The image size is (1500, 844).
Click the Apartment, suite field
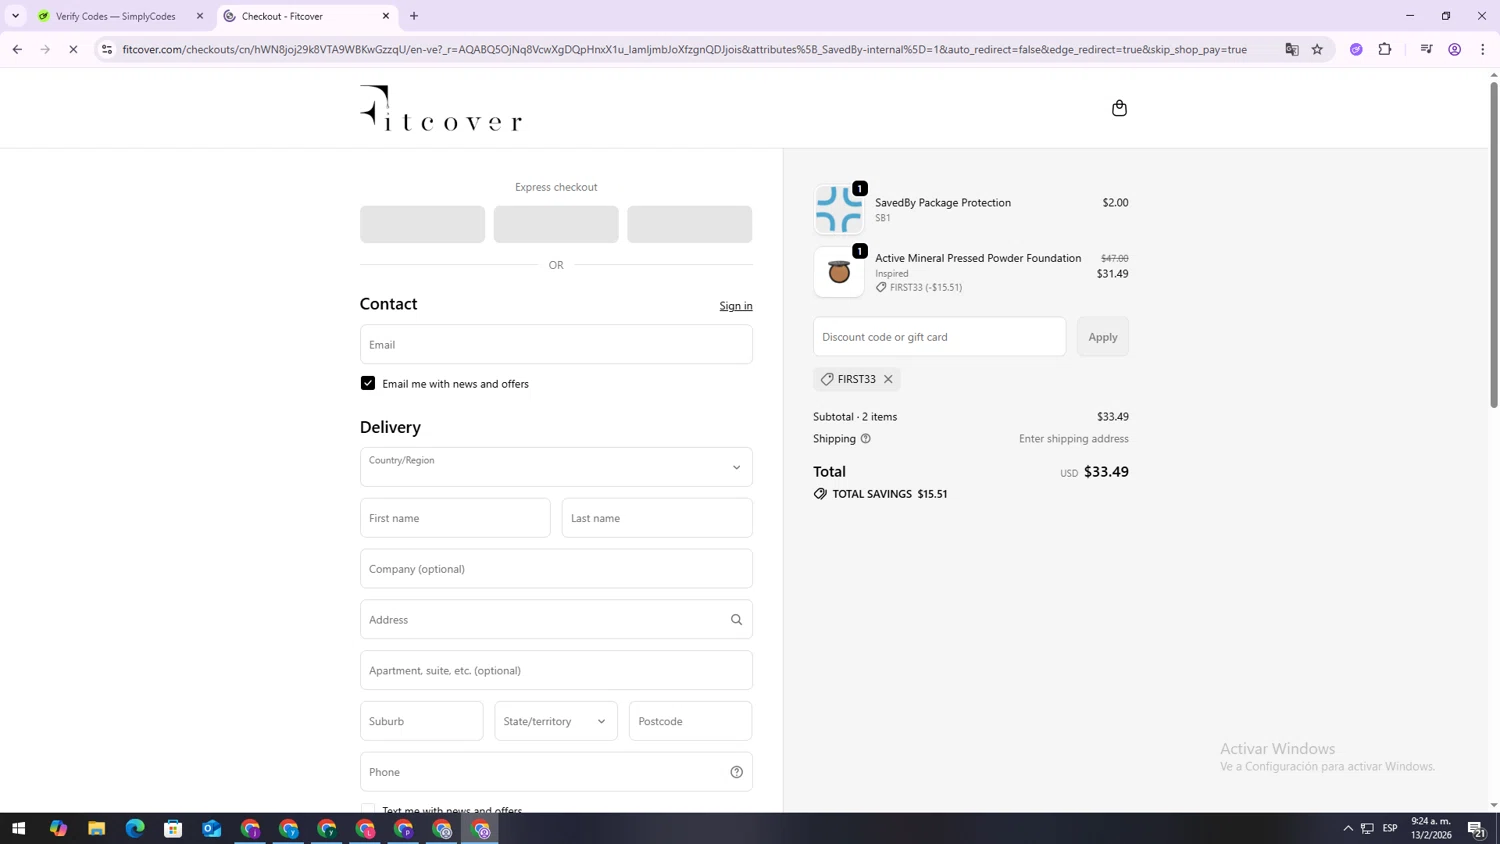(556, 671)
